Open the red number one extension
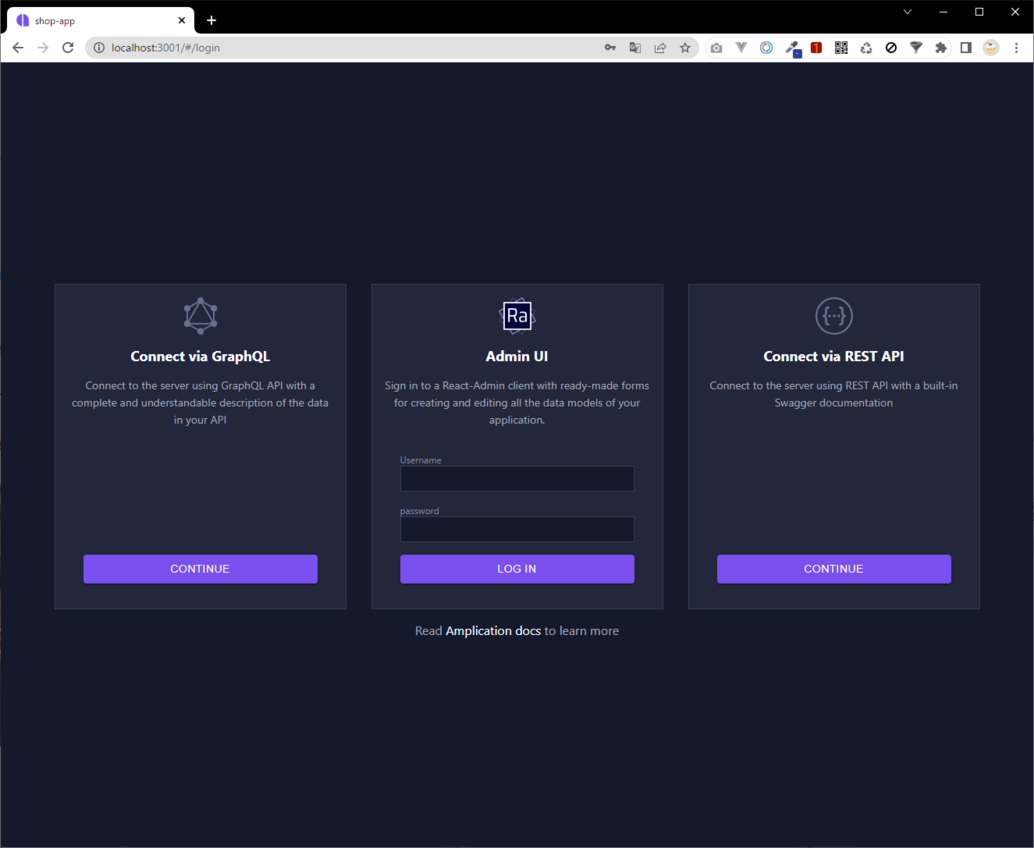 816,47
